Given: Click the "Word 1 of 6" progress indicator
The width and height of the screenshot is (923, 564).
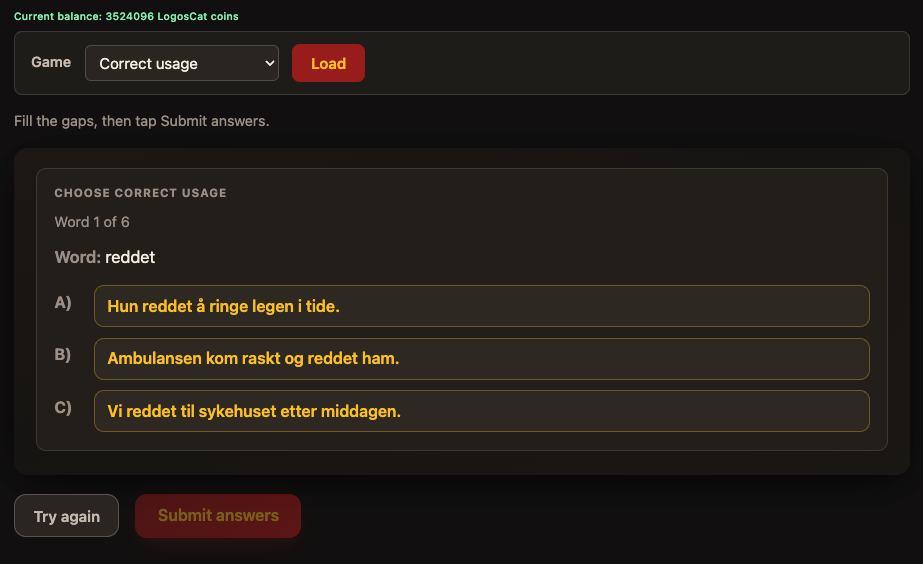Looking at the screenshot, I should click(x=92, y=222).
